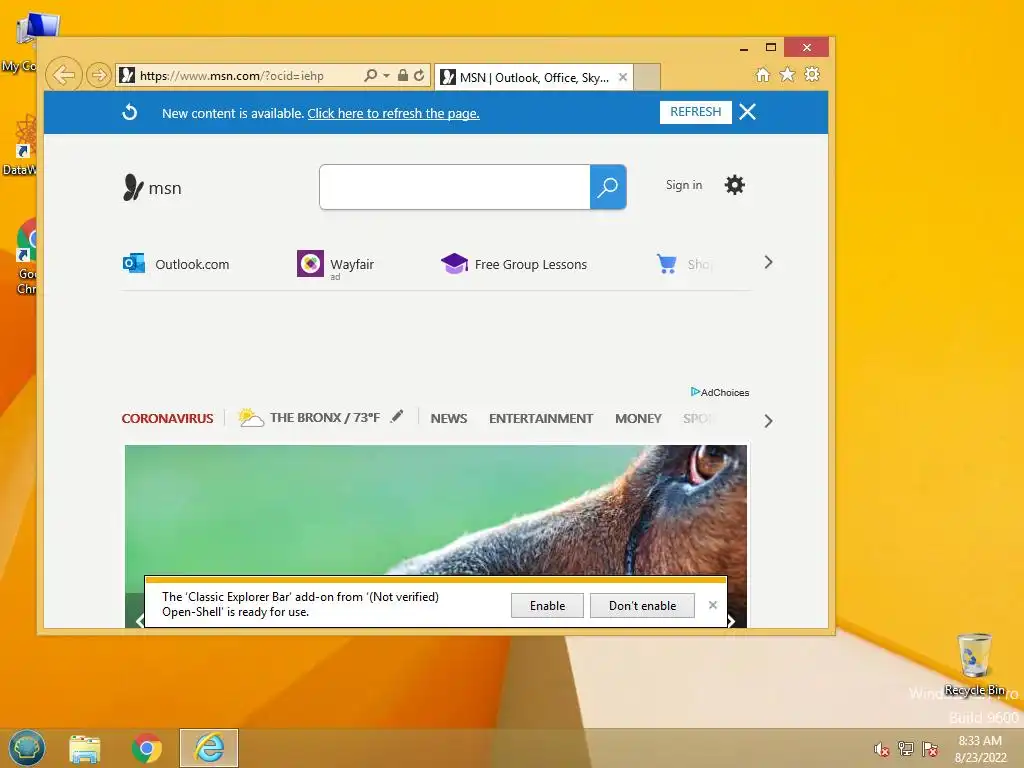Launch Google Chrome from taskbar

(146, 748)
